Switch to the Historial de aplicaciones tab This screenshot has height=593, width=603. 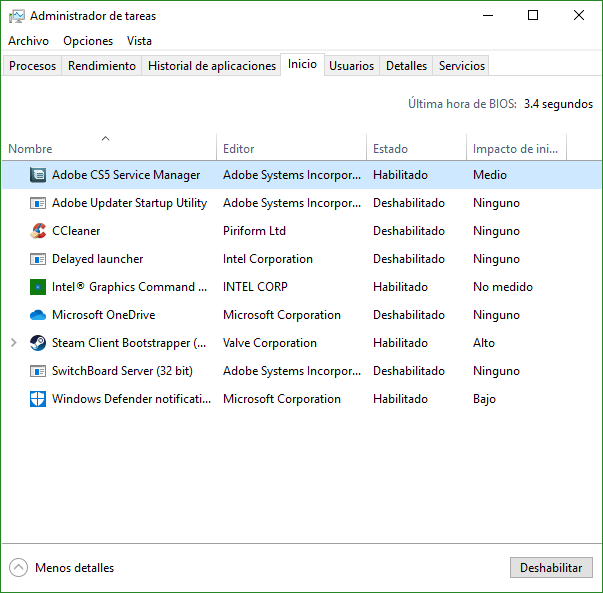tap(212, 66)
